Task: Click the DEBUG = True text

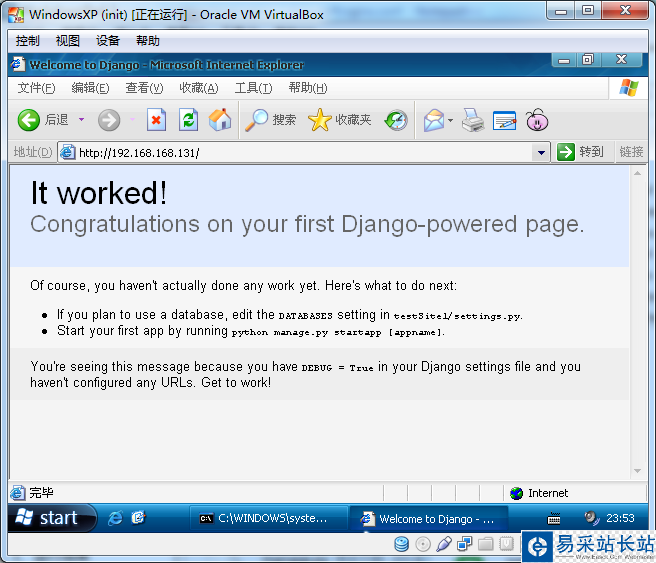Action: (x=337, y=368)
